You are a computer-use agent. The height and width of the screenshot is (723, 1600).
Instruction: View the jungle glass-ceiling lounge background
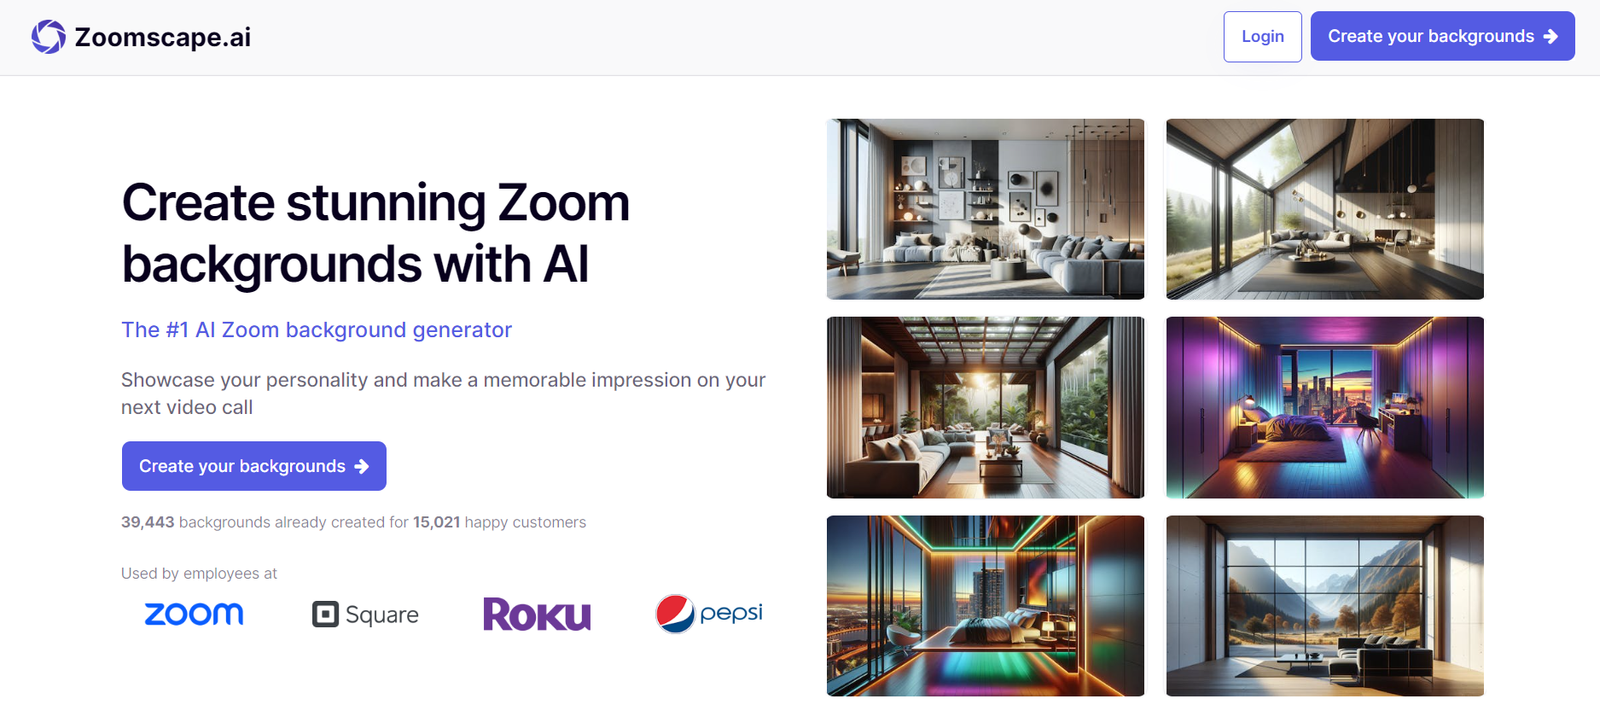pos(985,407)
